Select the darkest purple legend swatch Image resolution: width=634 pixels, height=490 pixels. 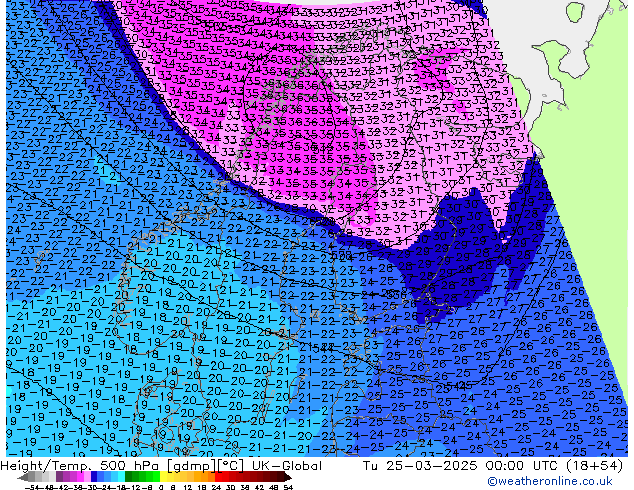pyautogui.click(x=59, y=477)
